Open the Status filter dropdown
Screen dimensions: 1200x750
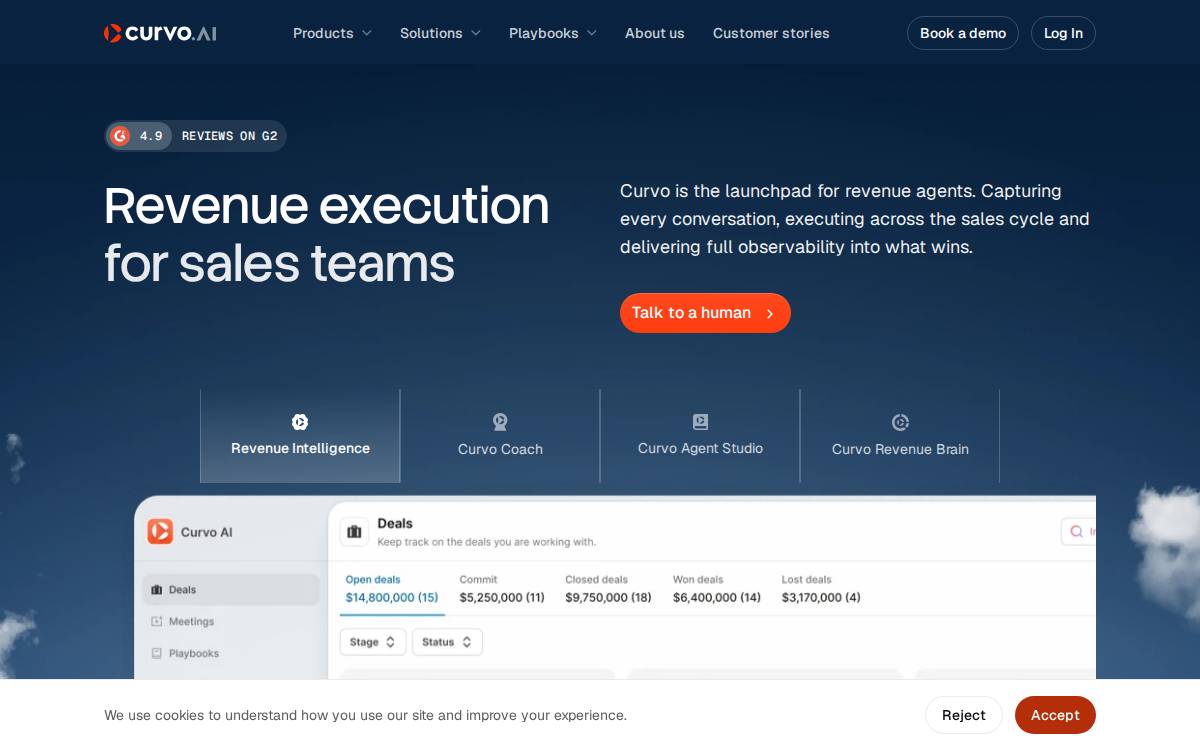pos(447,642)
